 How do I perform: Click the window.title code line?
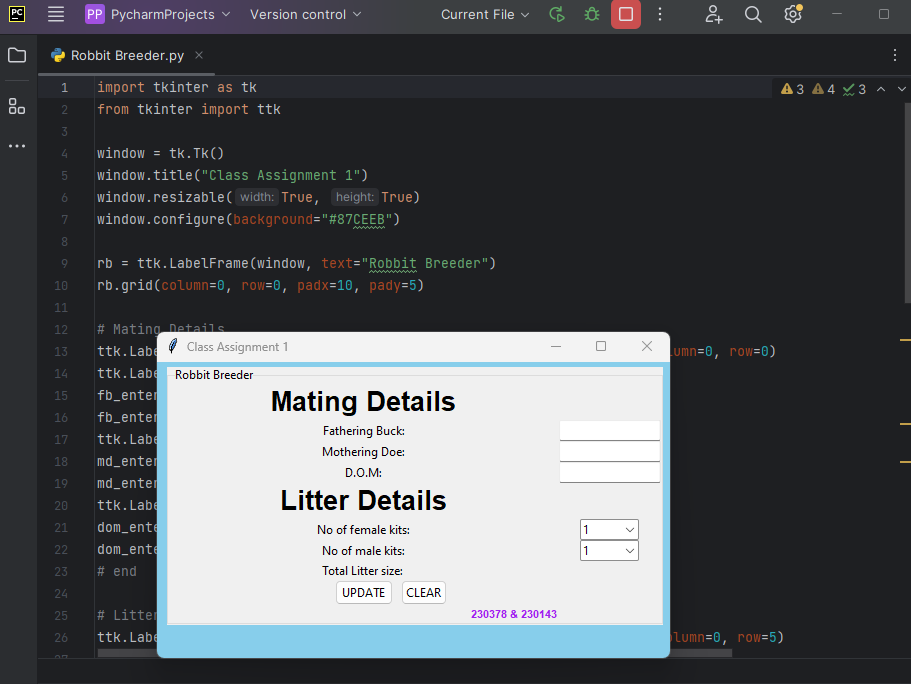232,176
